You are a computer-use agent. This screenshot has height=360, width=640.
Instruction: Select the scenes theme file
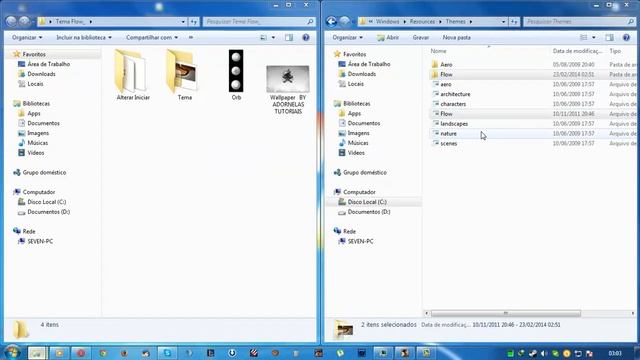[x=533, y=143]
